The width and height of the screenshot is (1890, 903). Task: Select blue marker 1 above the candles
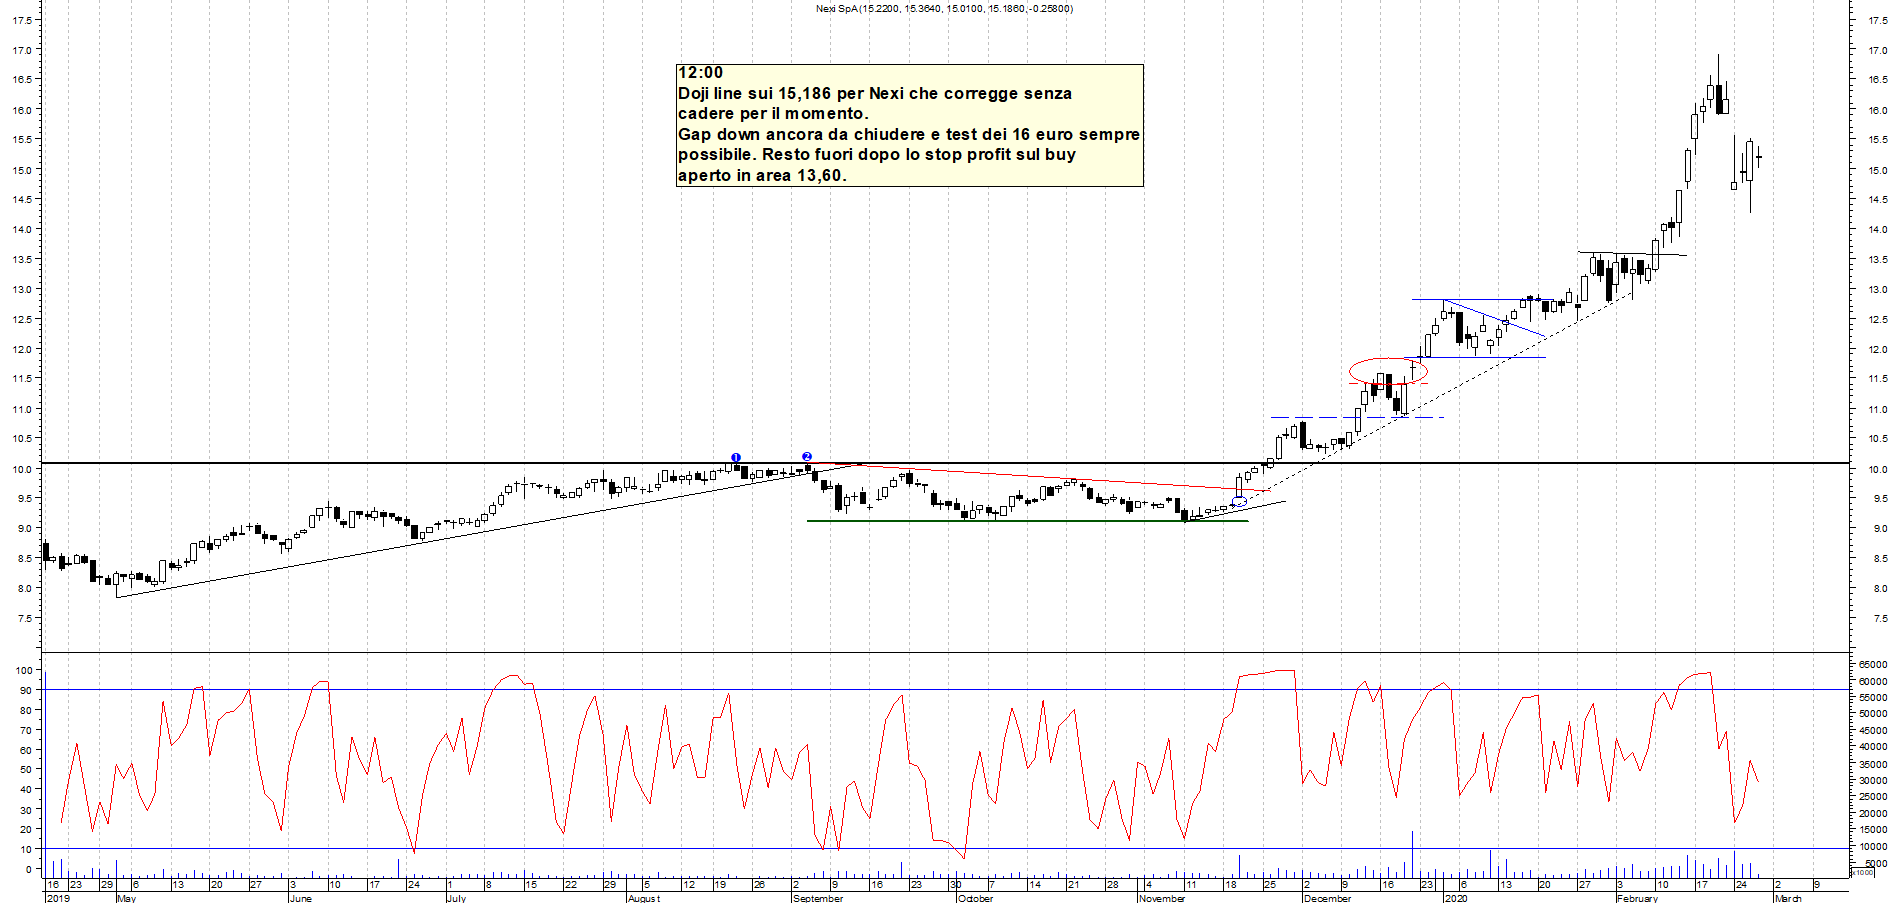click(x=736, y=458)
